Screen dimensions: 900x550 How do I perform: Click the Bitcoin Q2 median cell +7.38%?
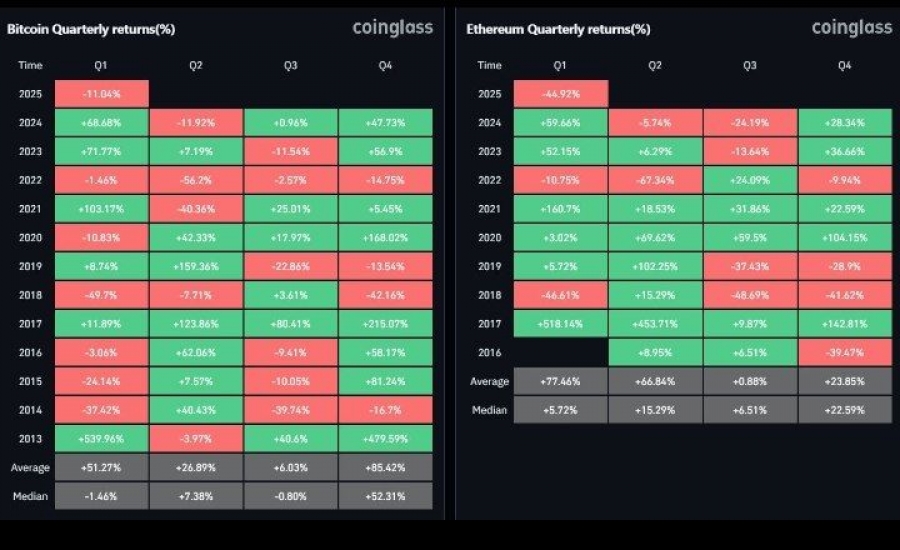point(196,496)
